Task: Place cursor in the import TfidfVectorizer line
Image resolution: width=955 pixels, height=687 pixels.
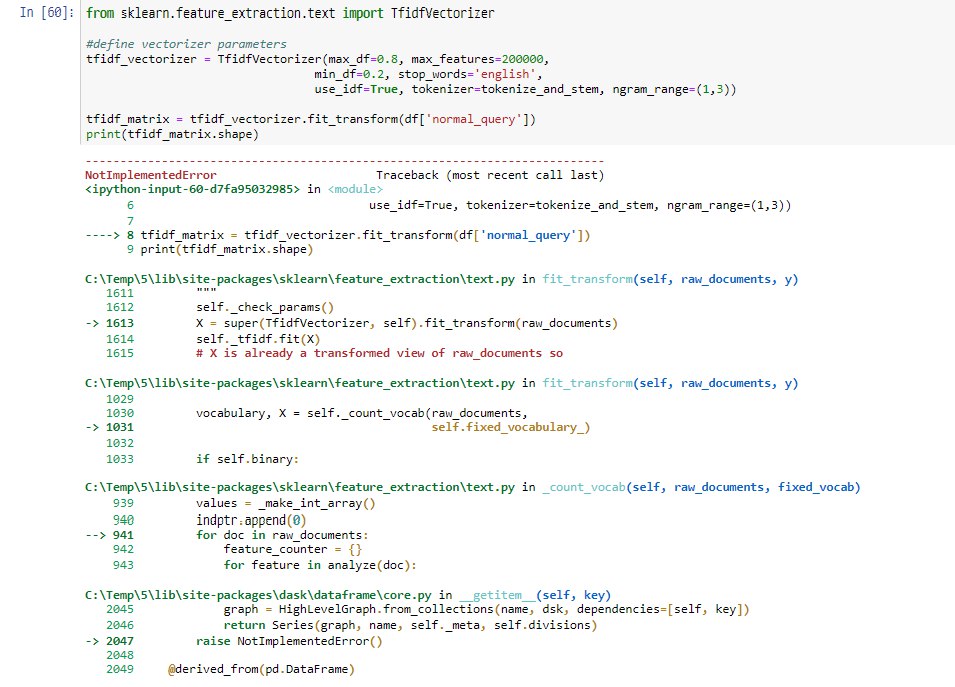Action: (290, 13)
